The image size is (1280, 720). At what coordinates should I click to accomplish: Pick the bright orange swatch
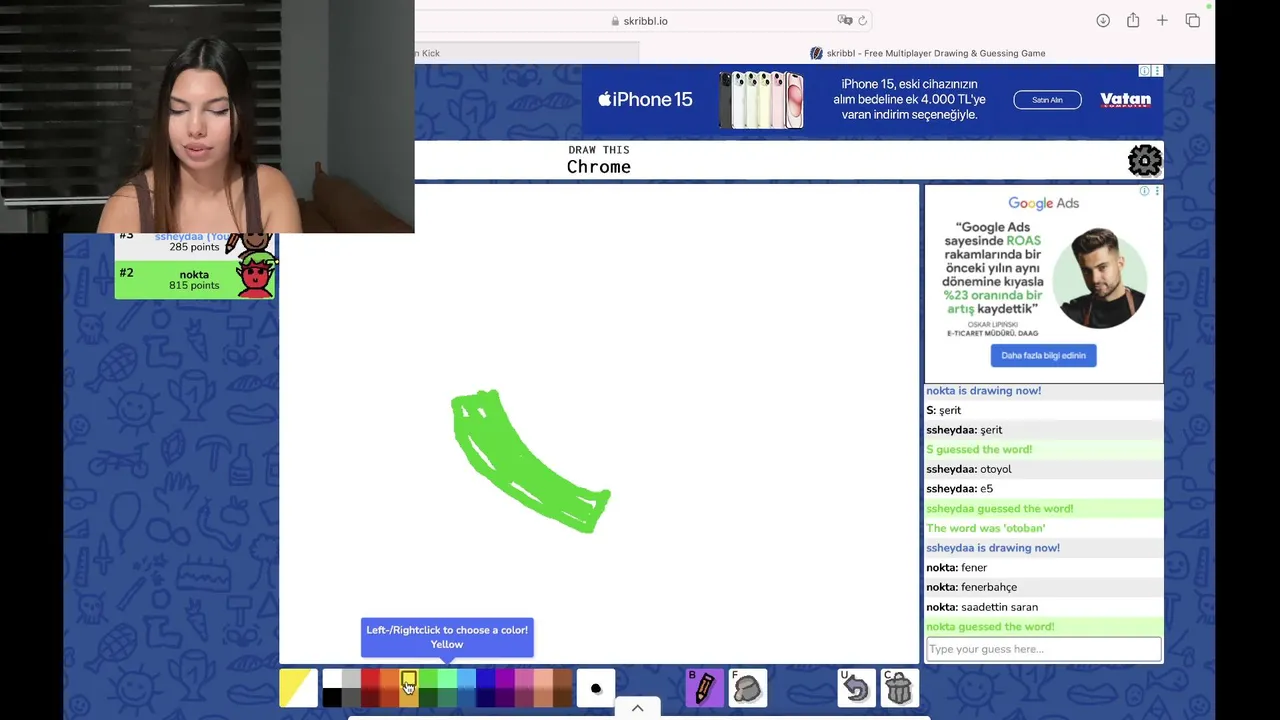point(390,678)
